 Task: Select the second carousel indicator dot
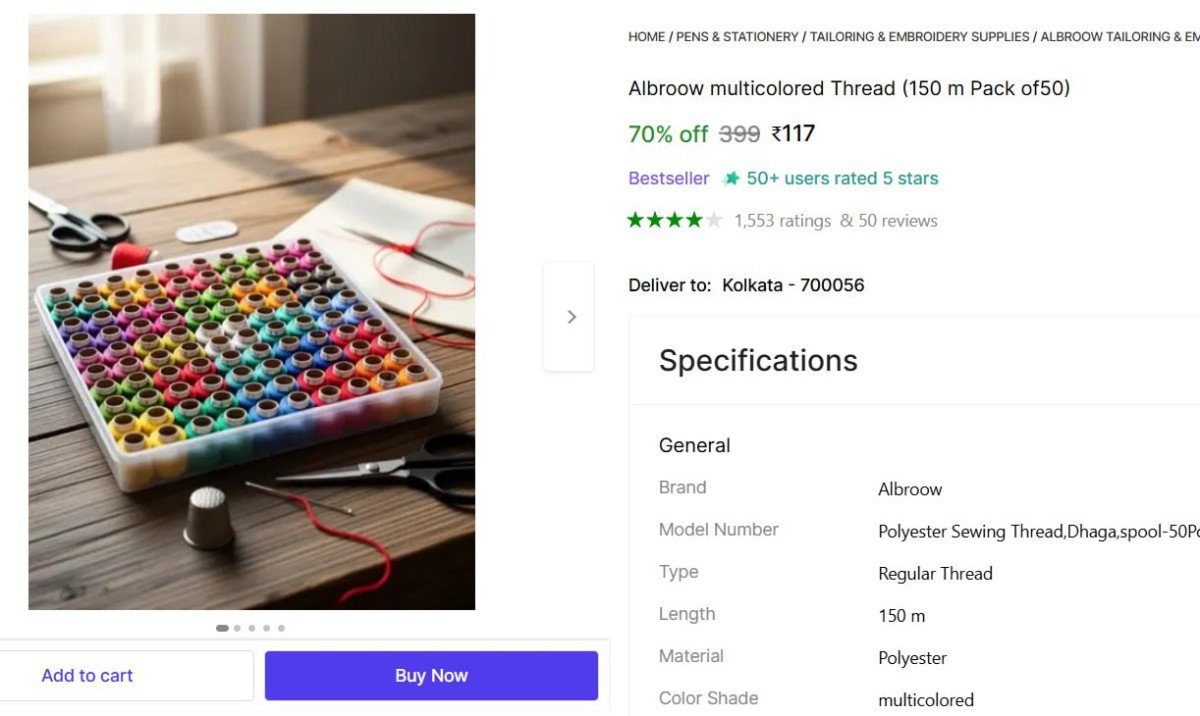[x=237, y=628]
